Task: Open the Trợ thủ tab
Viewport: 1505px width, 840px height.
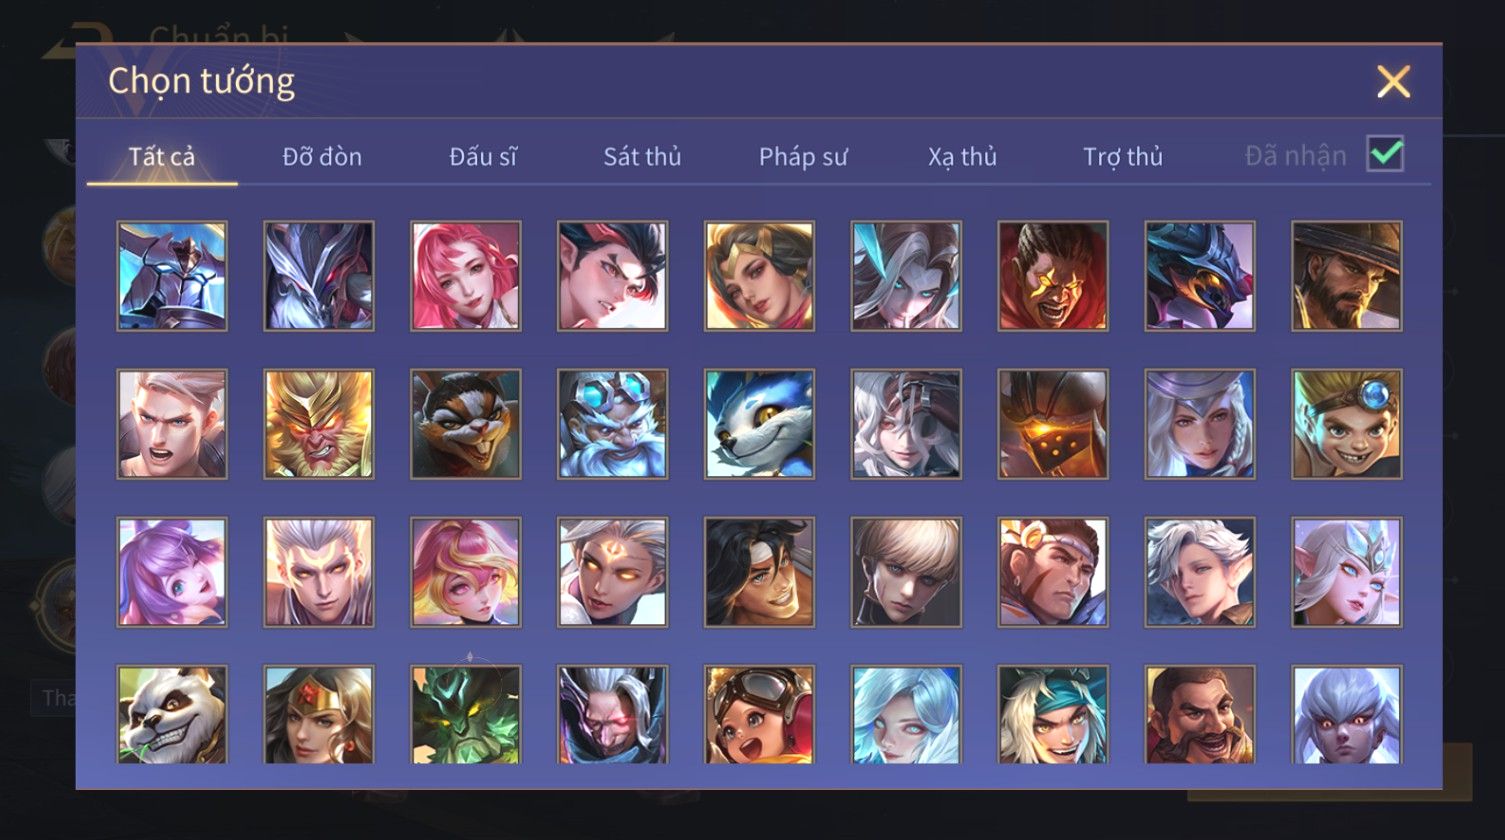Action: pyautogui.click(x=1123, y=157)
